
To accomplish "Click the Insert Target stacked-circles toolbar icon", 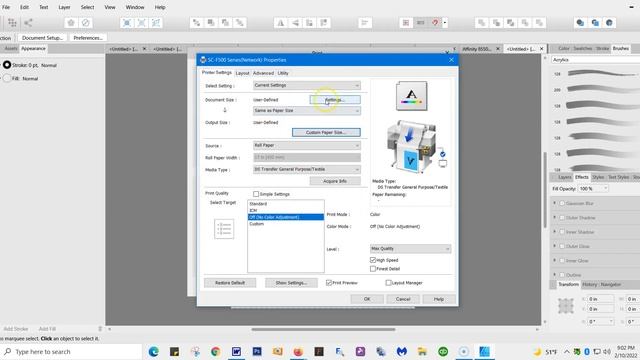I will (580, 23).
